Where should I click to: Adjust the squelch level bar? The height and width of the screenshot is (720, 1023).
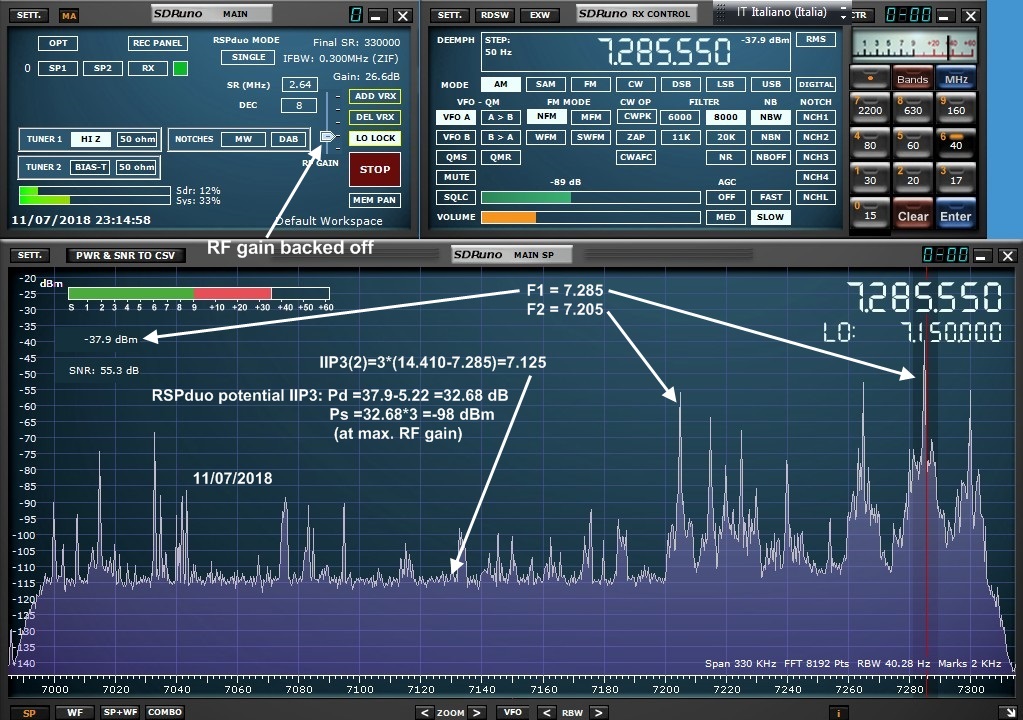pos(590,198)
